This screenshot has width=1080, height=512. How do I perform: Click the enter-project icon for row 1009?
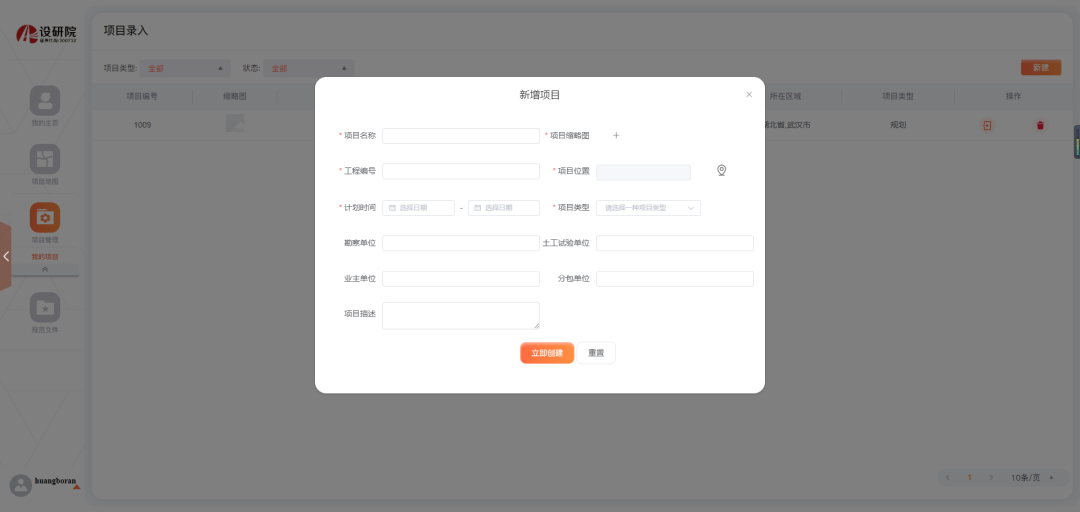click(x=987, y=125)
